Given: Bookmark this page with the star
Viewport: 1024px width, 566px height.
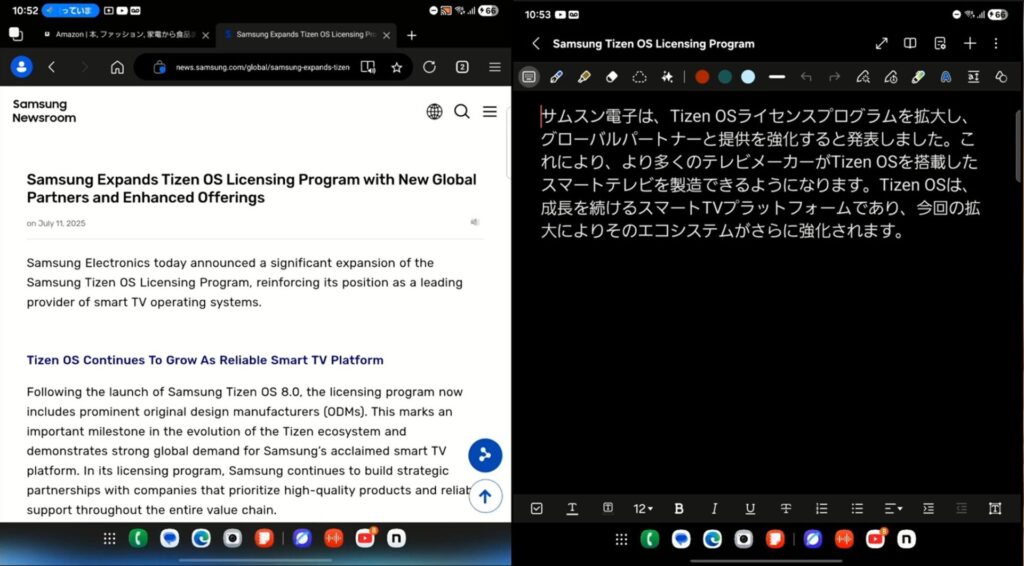Looking at the screenshot, I should [x=396, y=67].
